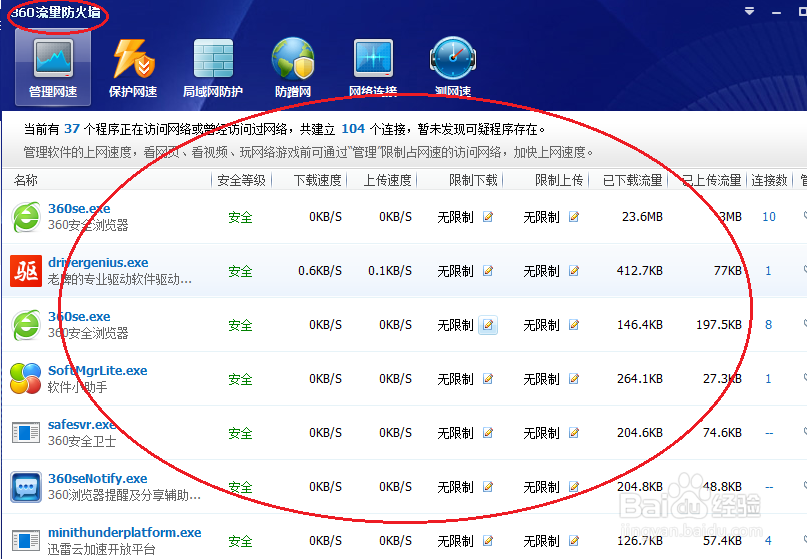This screenshot has height=559, width=807.
Task: Sort by the 限制下载 column header
Action: (x=473, y=180)
